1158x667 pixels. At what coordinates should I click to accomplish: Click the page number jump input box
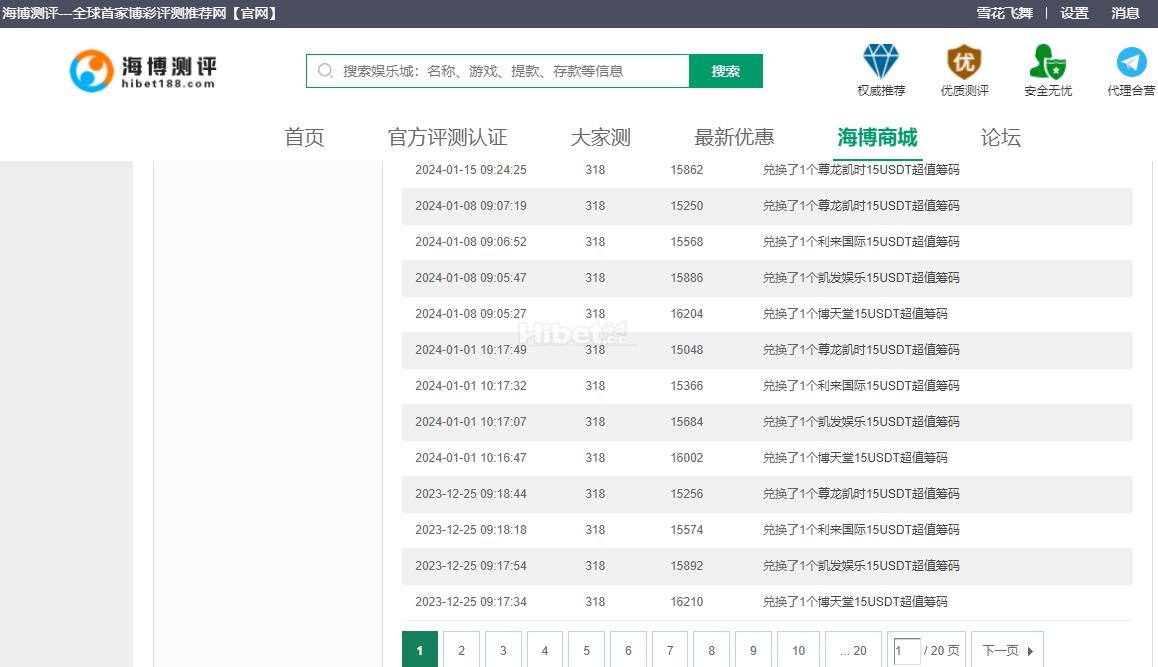(906, 650)
